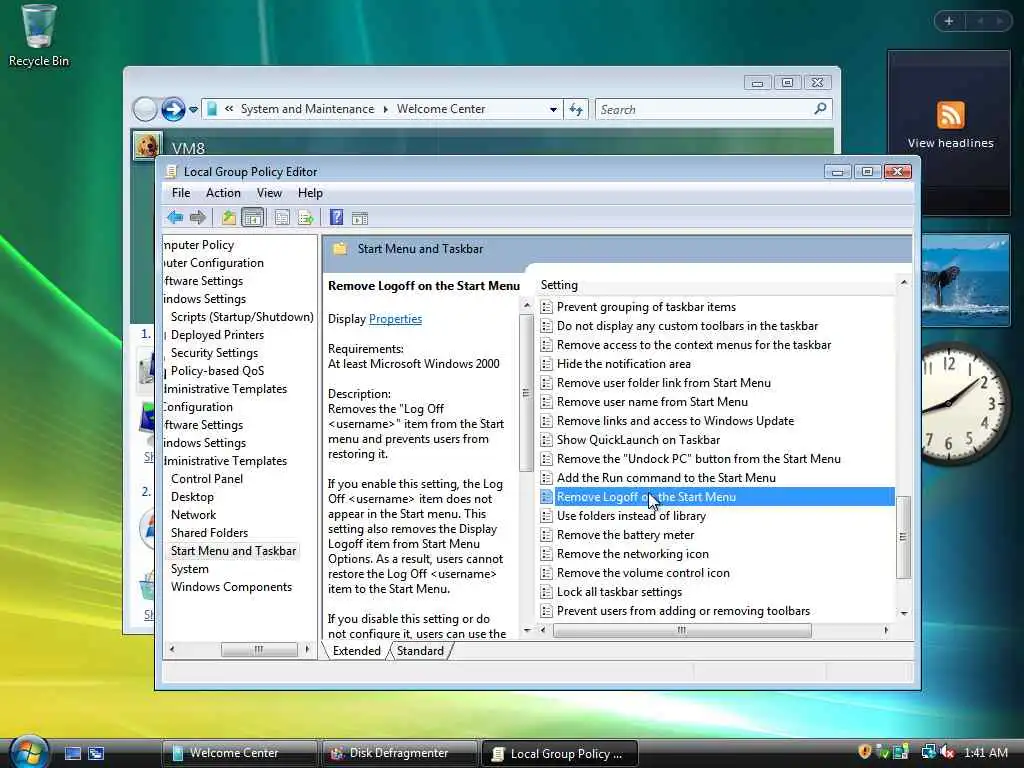
Task: Click the View headlines RSS gadget
Action: 950,125
